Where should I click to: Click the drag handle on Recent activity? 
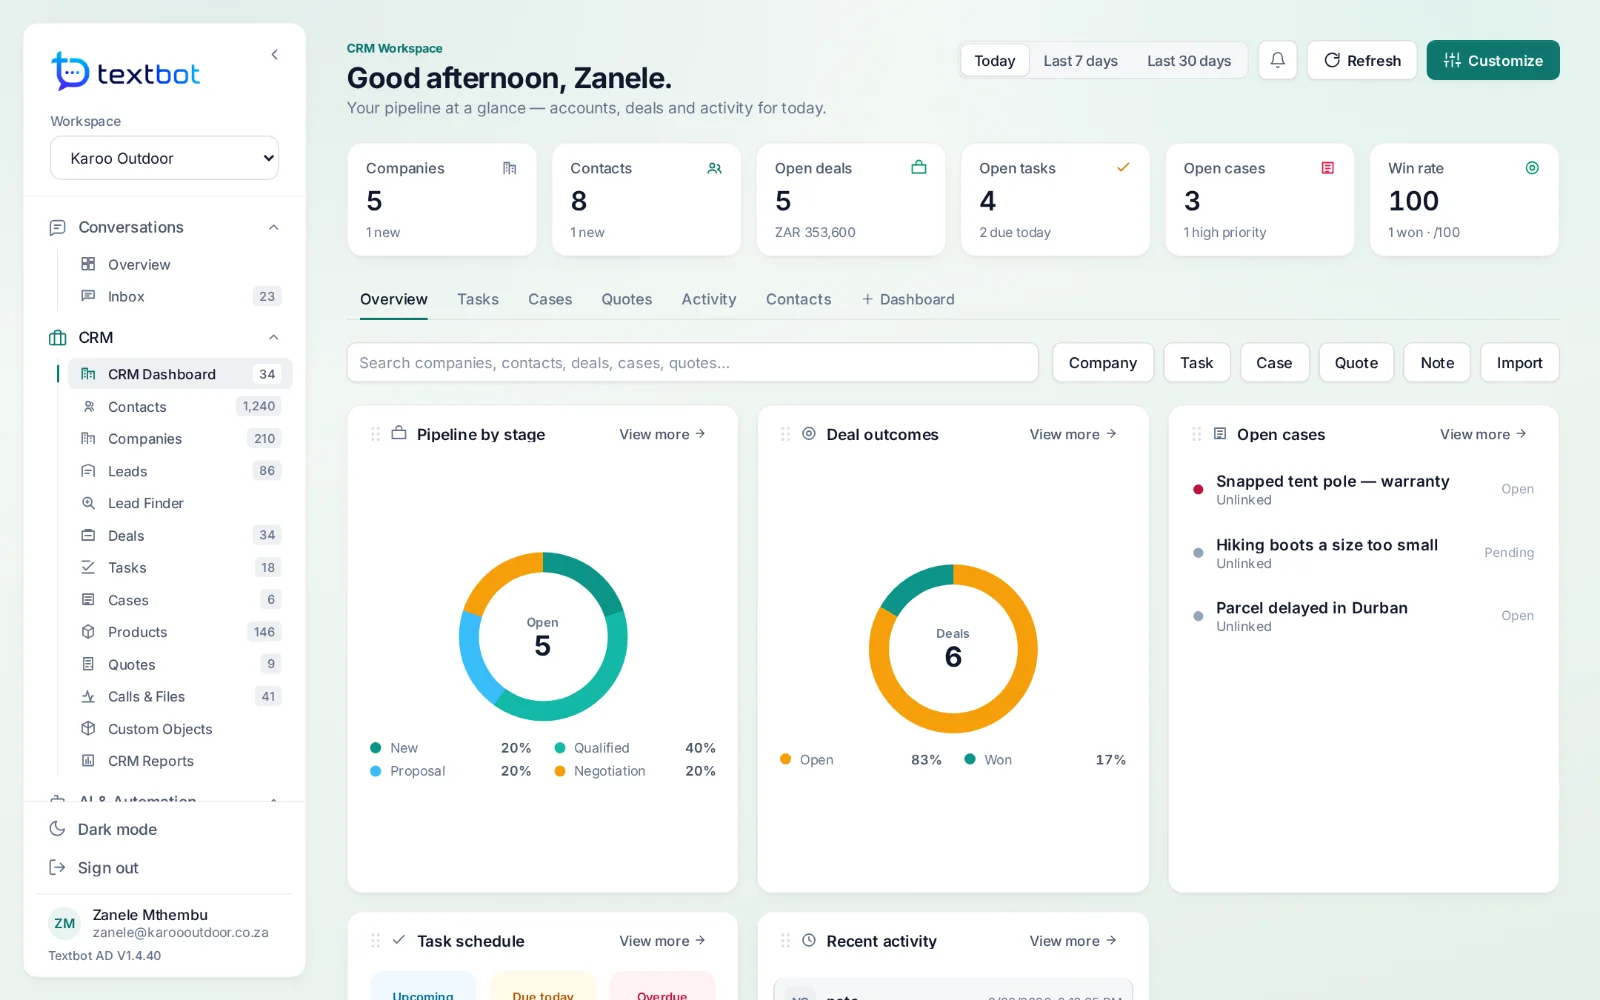pos(785,941)
